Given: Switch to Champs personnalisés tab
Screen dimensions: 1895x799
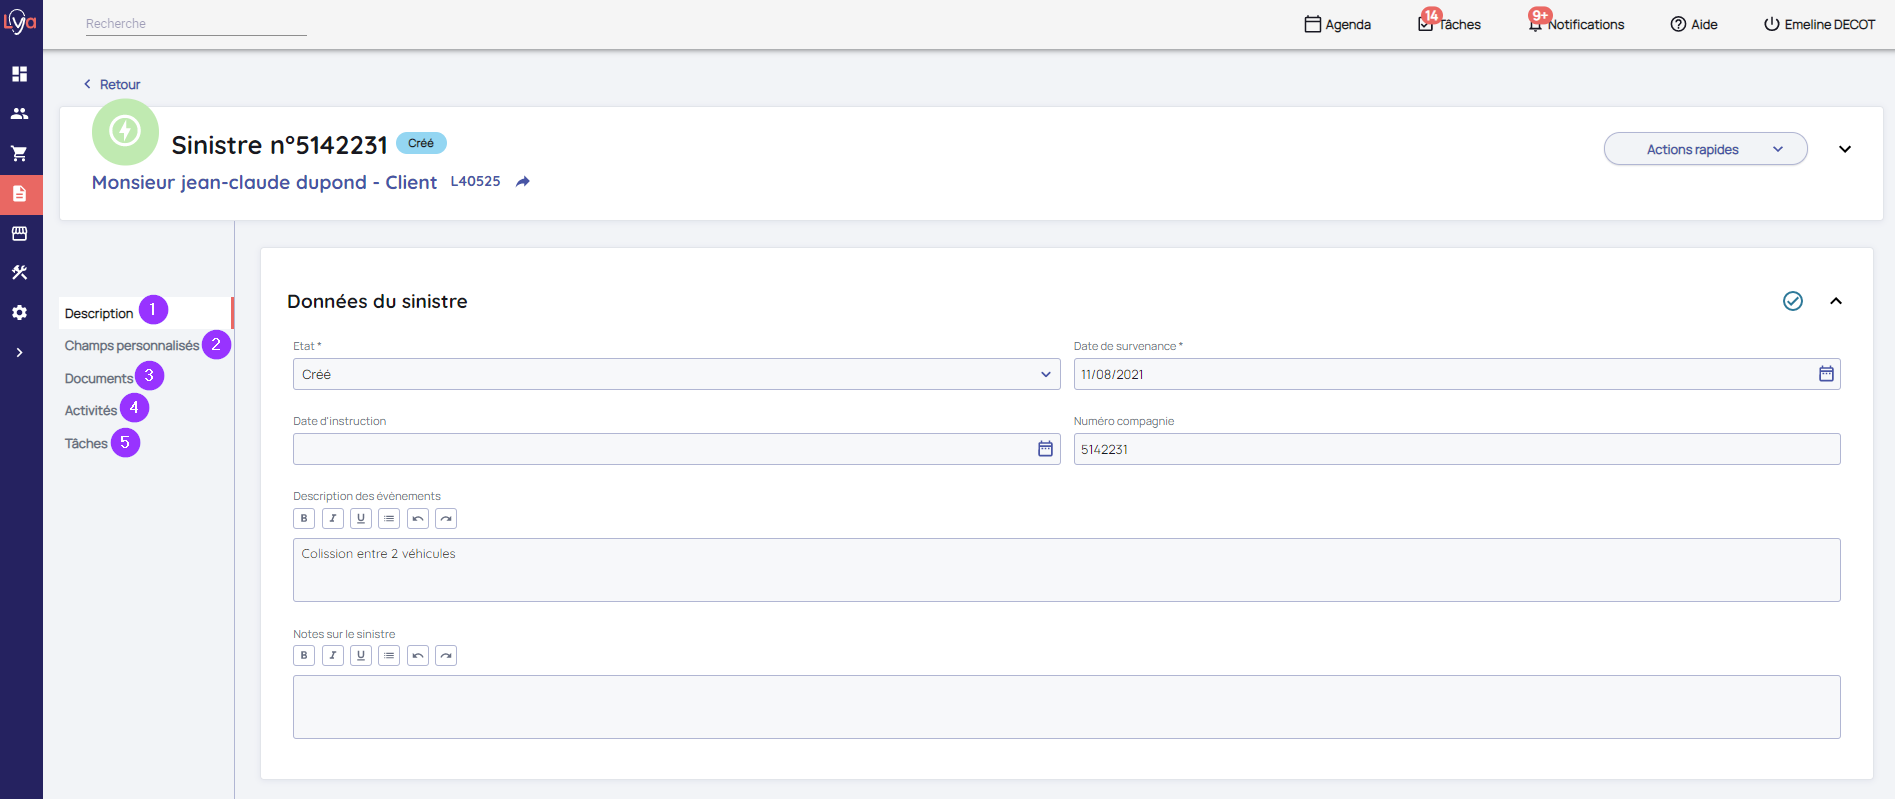Looking at the screenshot, I should click(132, 346).
